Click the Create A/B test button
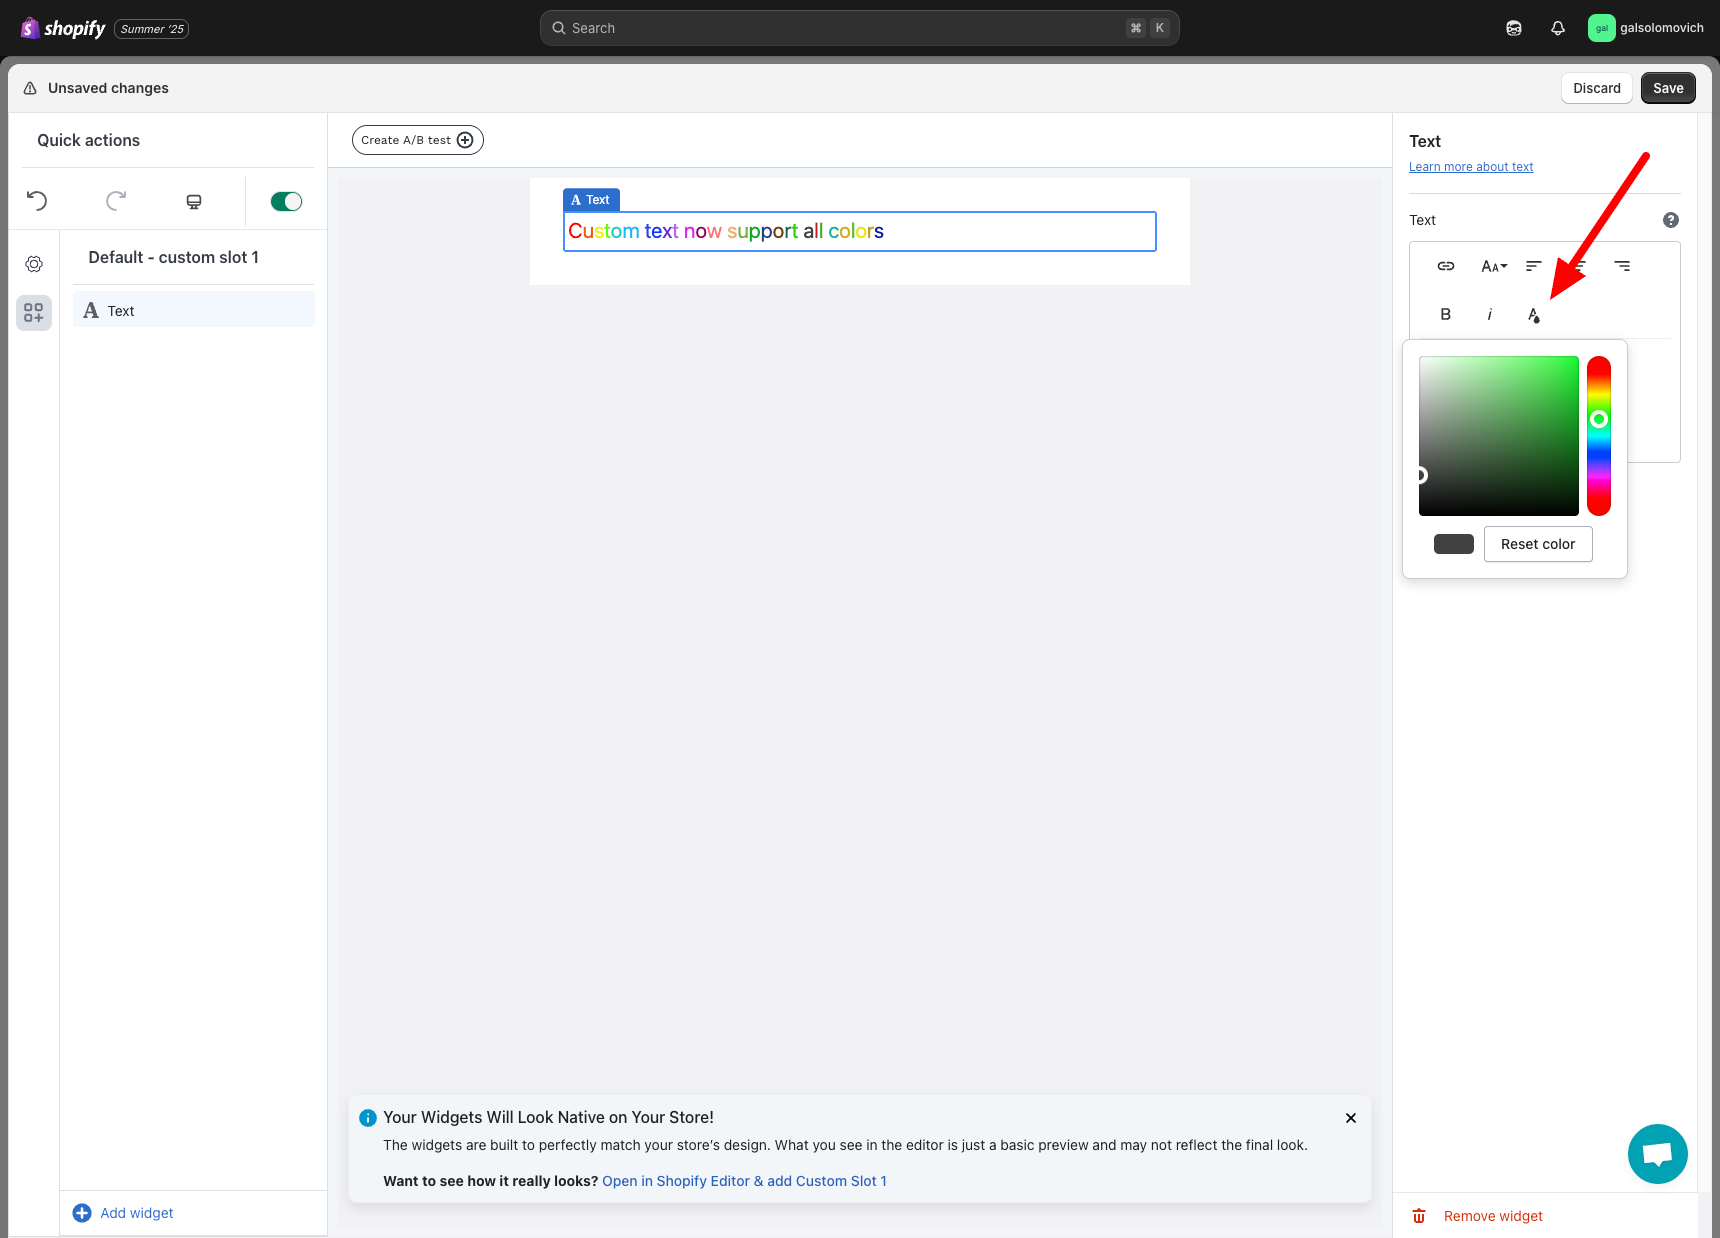1720x1238 pixels. (417, 140)
